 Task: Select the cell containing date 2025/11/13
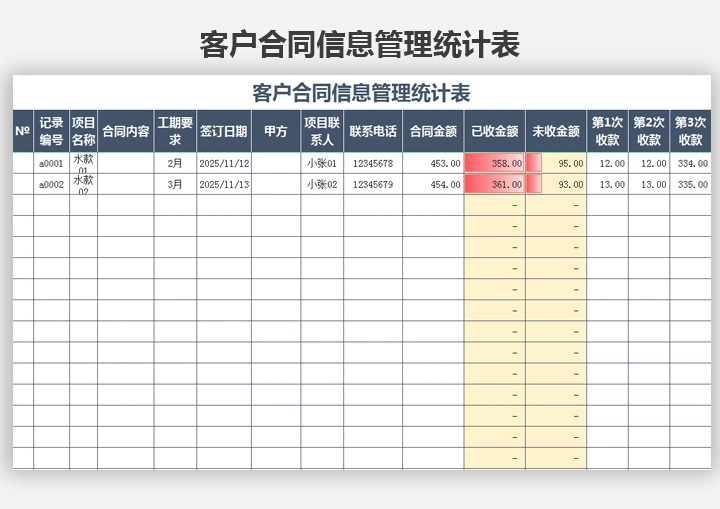pos(224,184)
